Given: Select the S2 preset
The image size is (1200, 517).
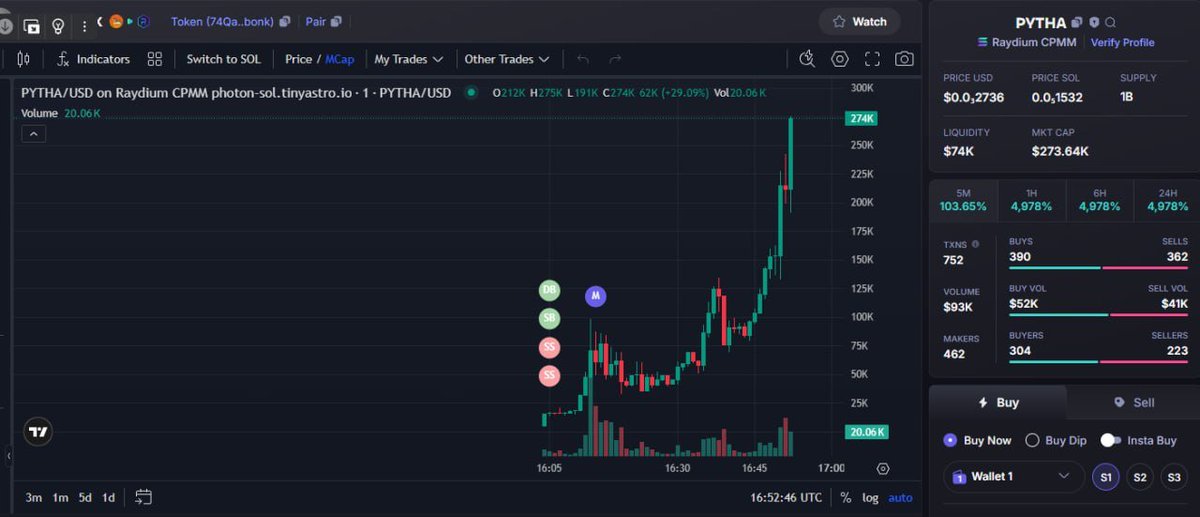Looking at the screenshot, I should [1140, 477].
